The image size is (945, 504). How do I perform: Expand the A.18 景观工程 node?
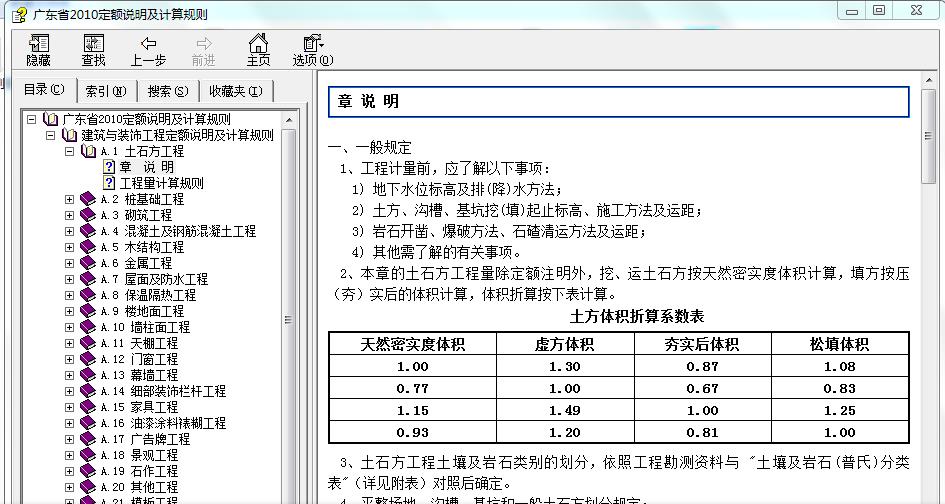point(69,455)
